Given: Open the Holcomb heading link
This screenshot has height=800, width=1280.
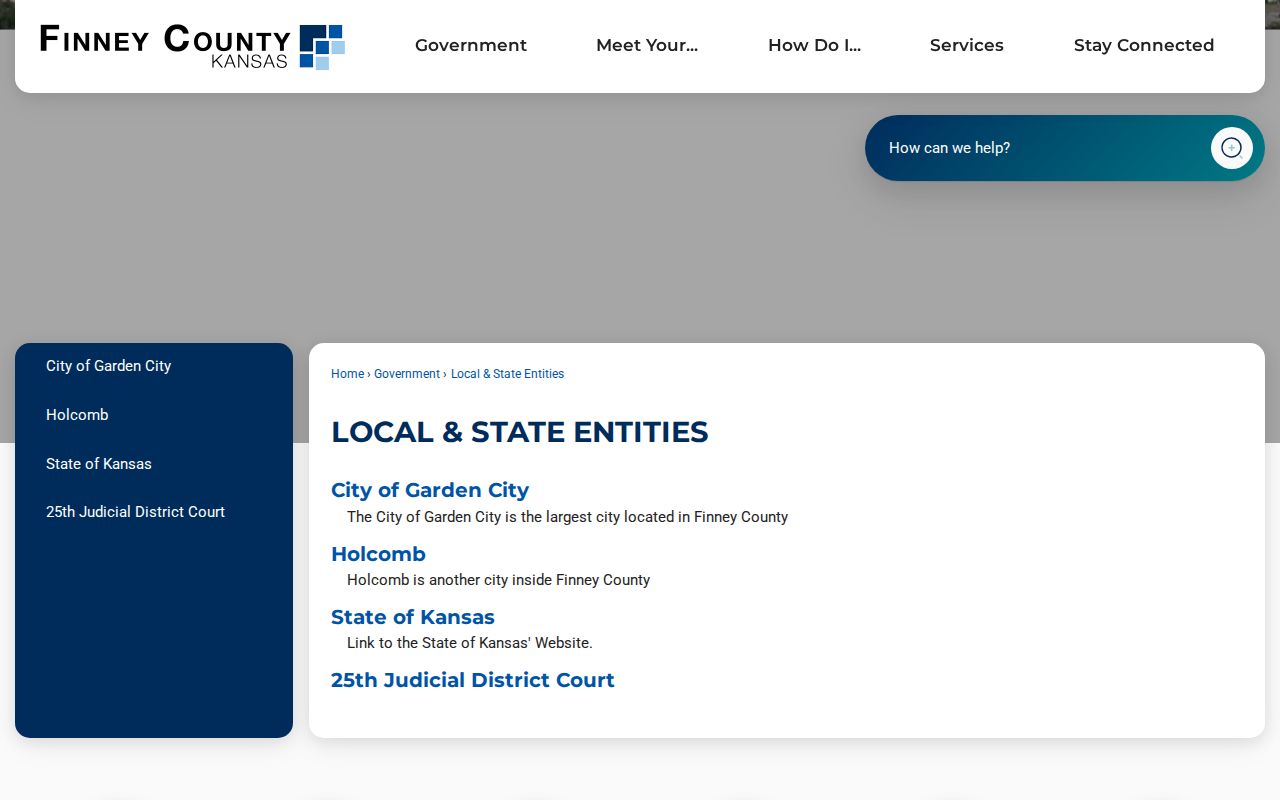Looking at the screenshot, I should click(378, 554).
